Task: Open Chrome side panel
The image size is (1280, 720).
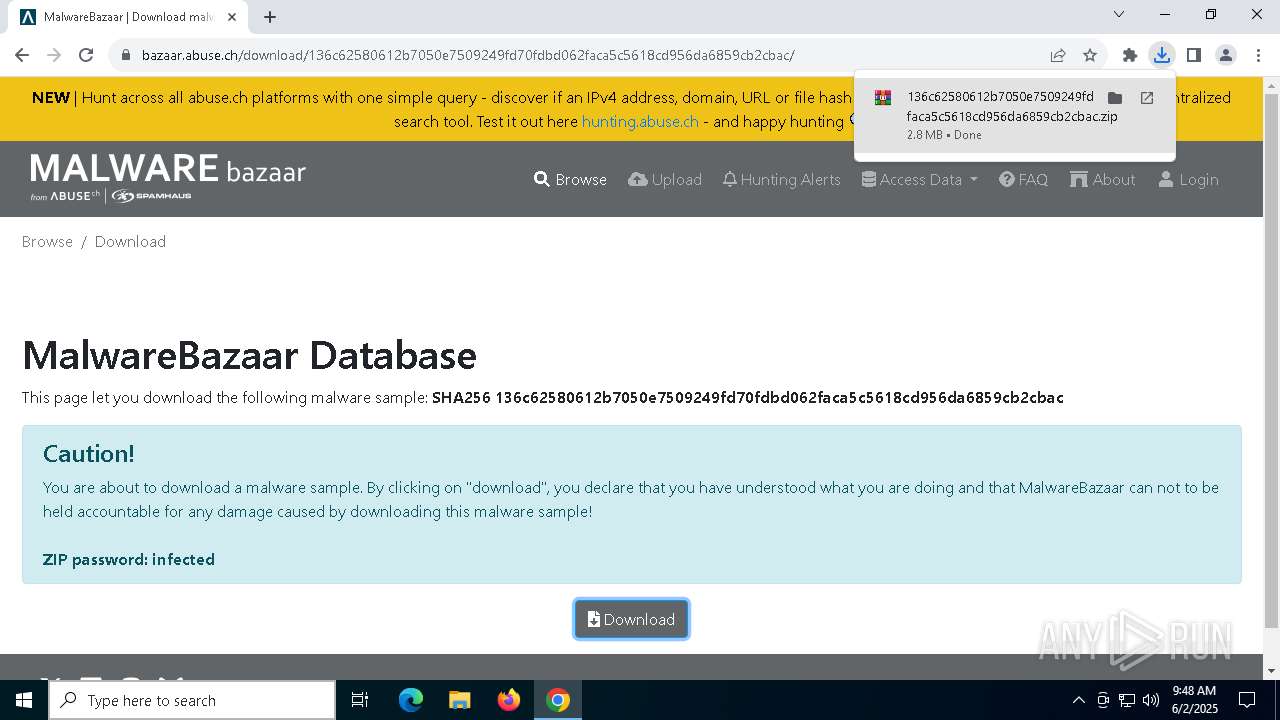Action: (x=1193, y=55)
